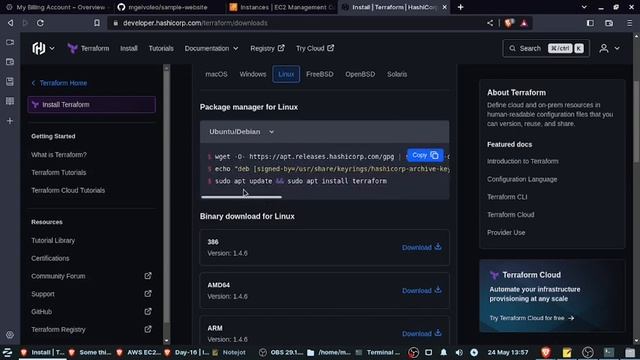Open Brave Shields icon in address bar
Screen dimensions: 640x360
[509, 23]
